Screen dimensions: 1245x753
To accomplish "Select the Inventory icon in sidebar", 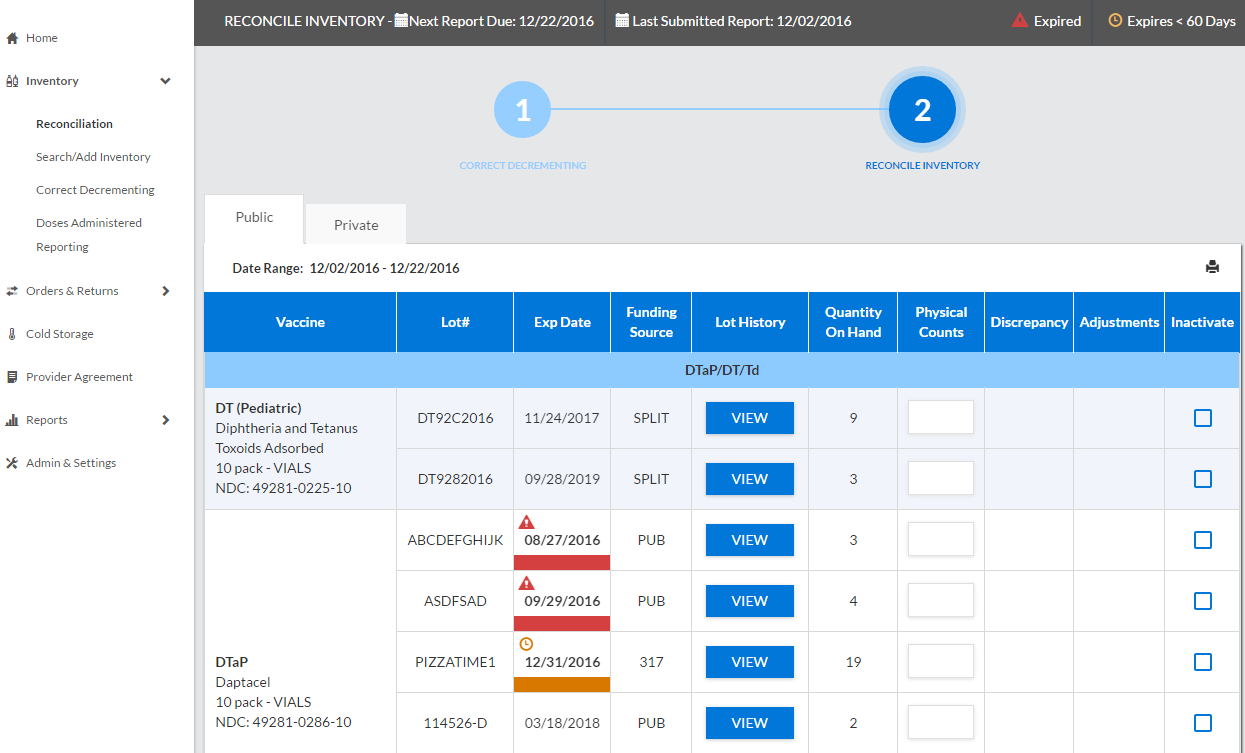I will tap(14, 81).
